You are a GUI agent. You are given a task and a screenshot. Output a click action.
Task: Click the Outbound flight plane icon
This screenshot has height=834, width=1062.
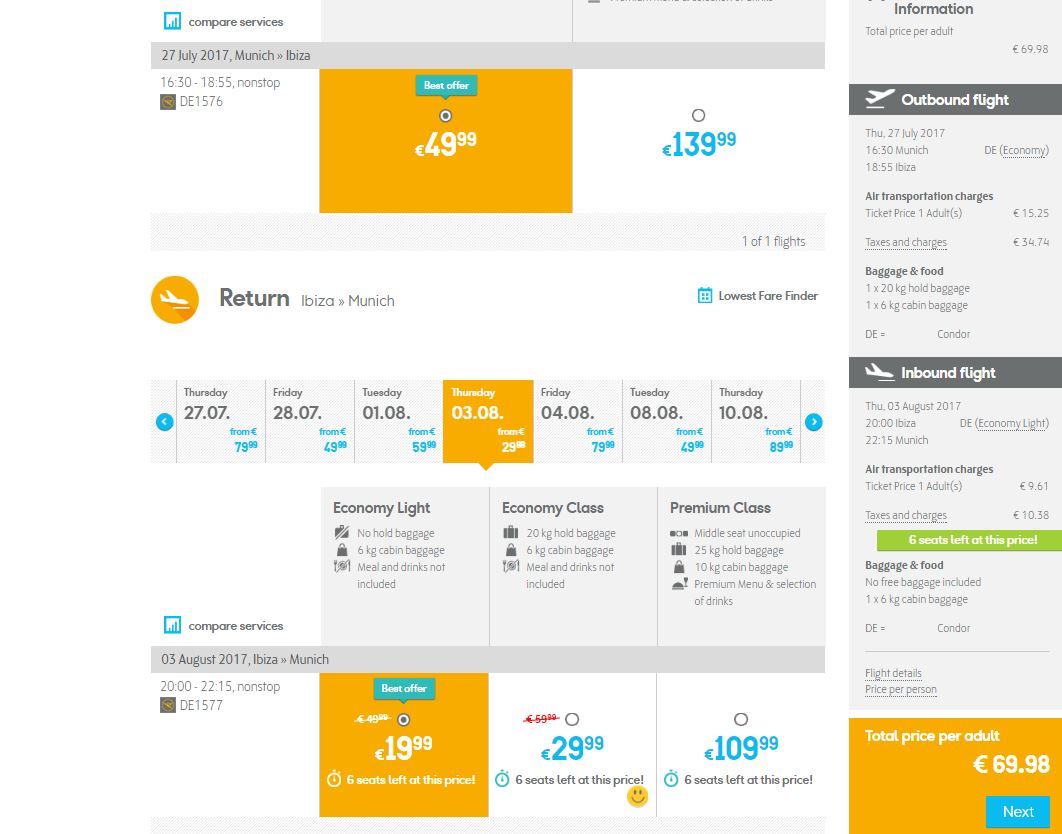[x=880, y=99]
